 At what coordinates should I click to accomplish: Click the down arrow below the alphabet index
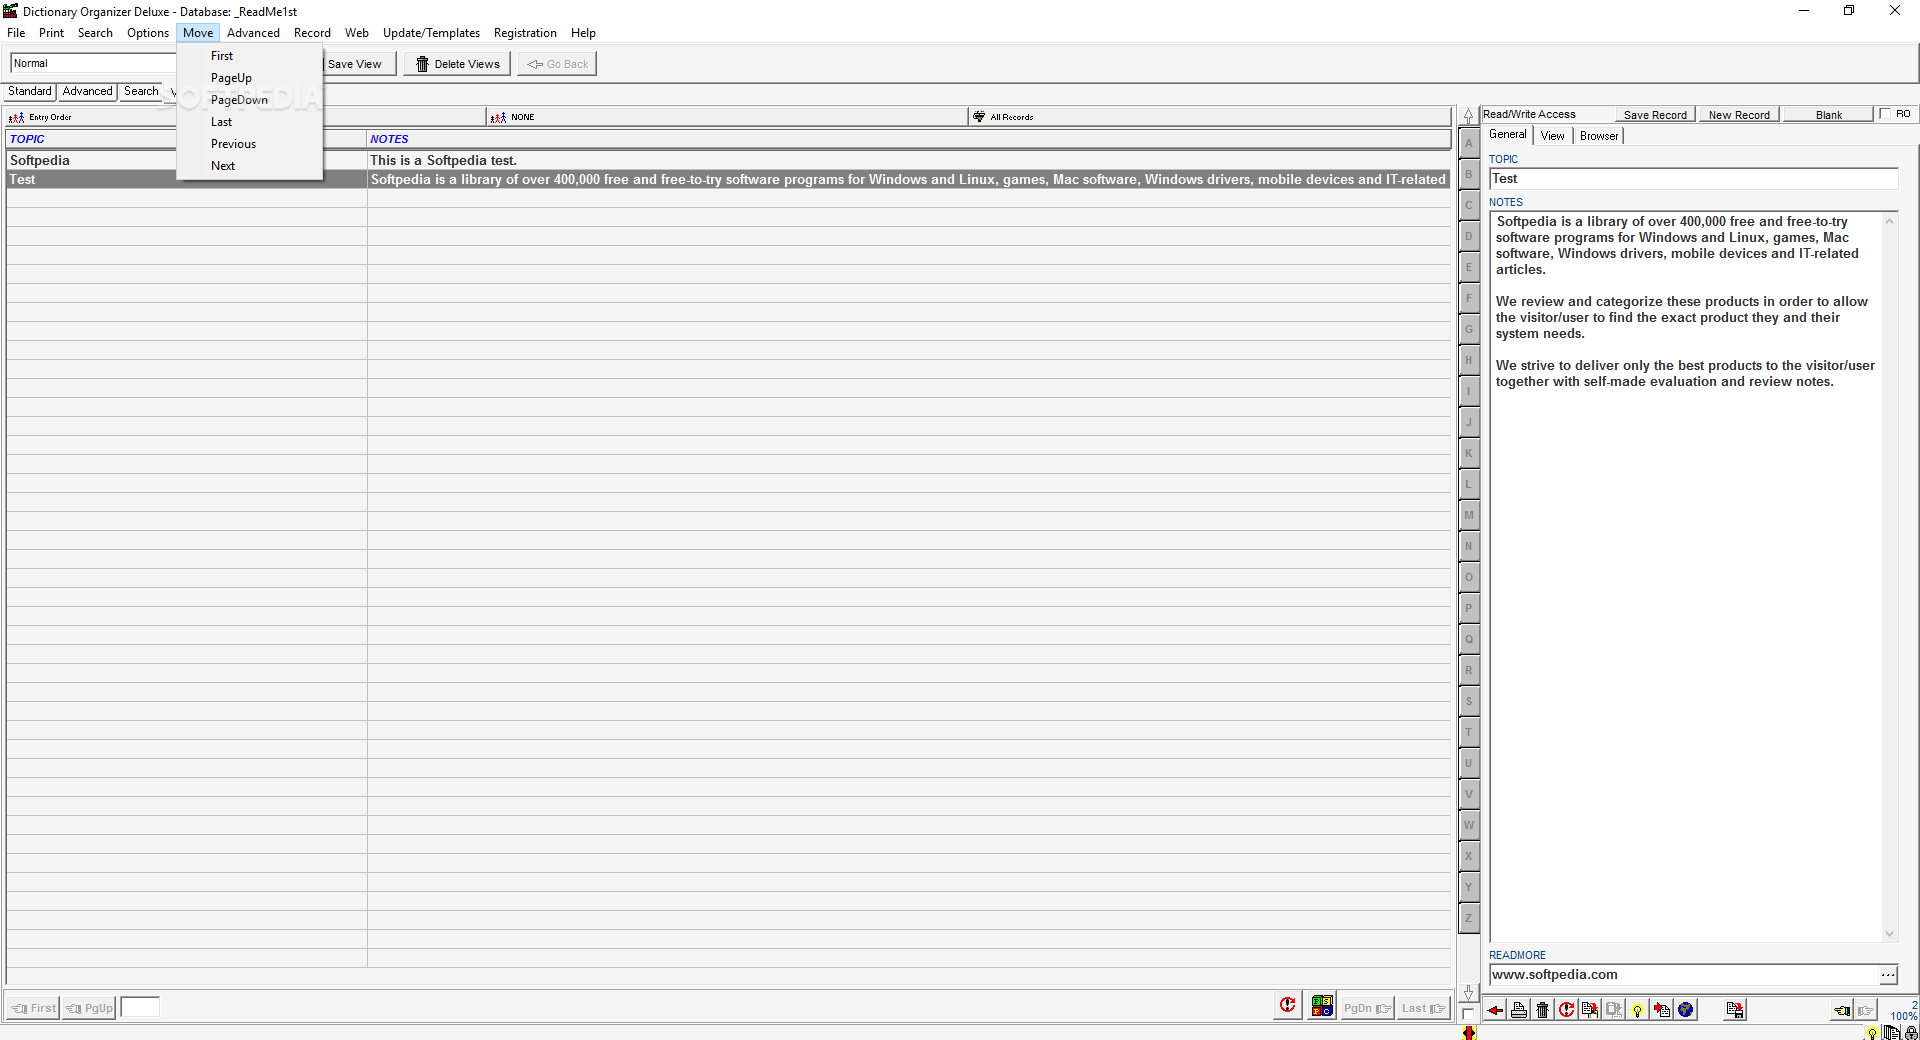click(1469, 992)
